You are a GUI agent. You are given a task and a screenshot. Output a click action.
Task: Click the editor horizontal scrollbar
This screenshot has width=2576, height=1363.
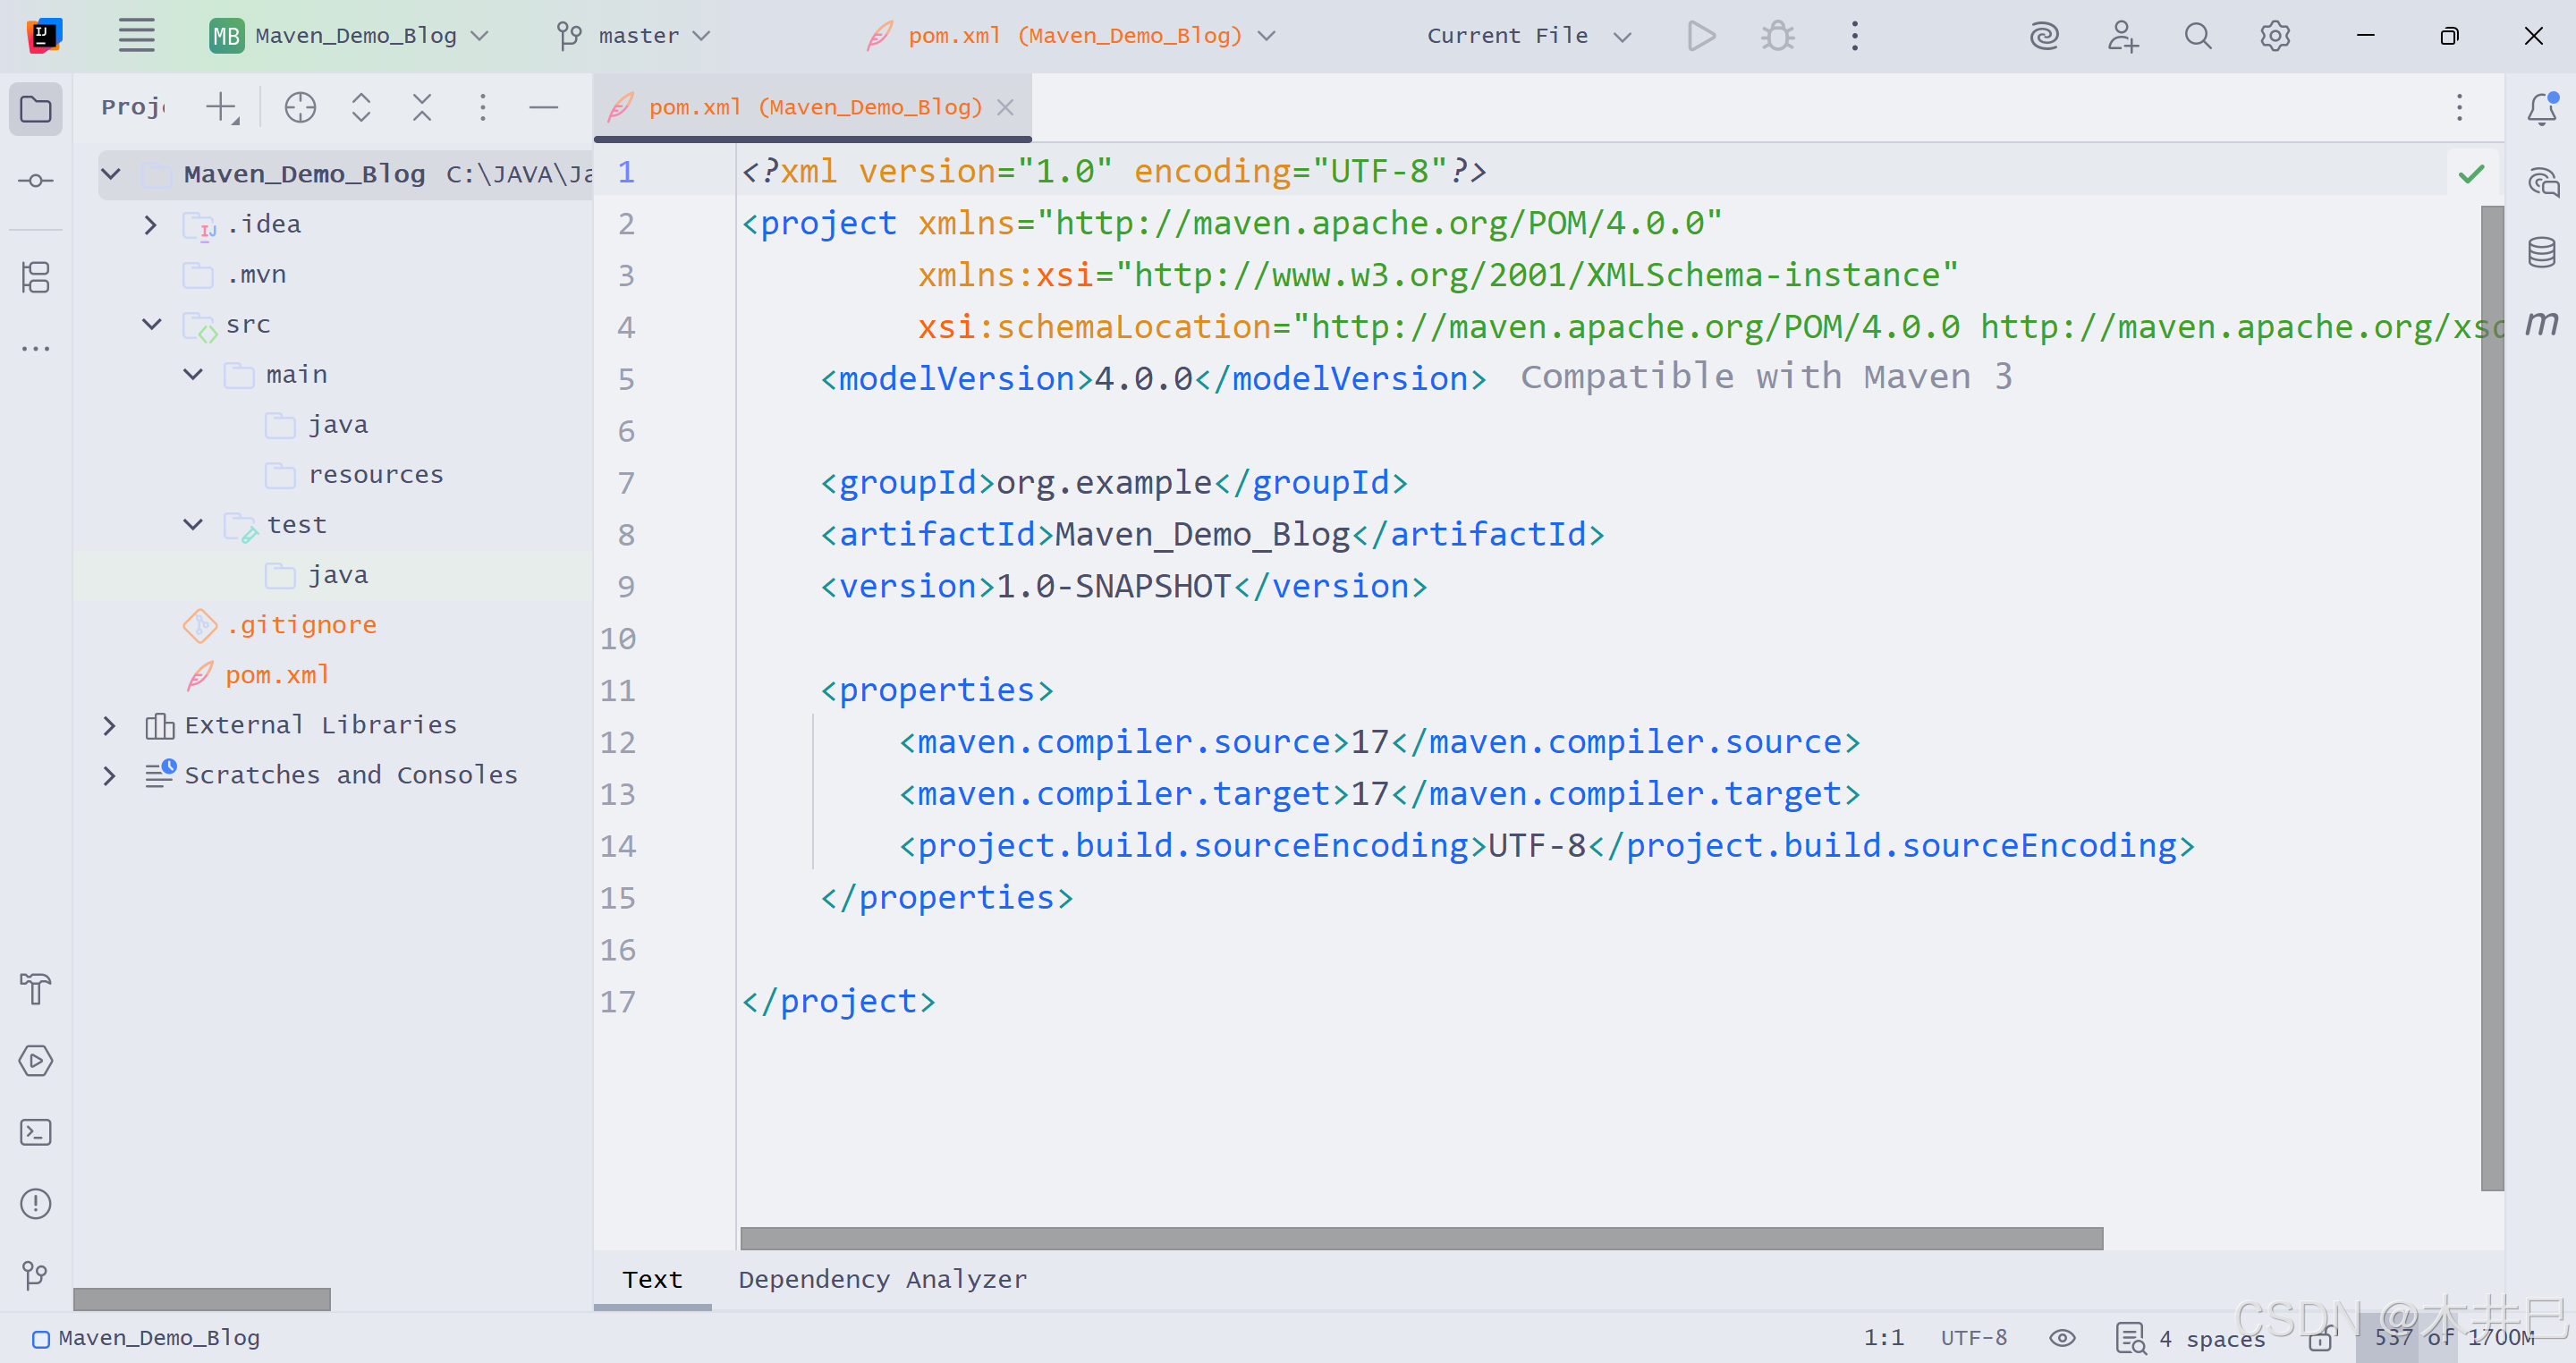[1420, 1238]
